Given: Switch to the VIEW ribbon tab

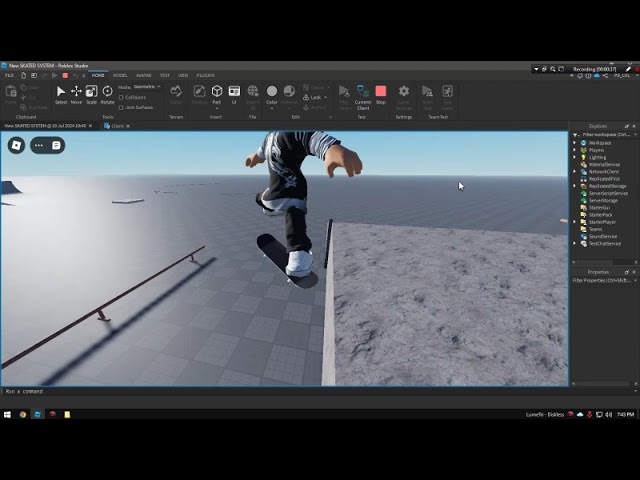Looking at the screenshot, I should pyautogui.click(x=183, y=76).
